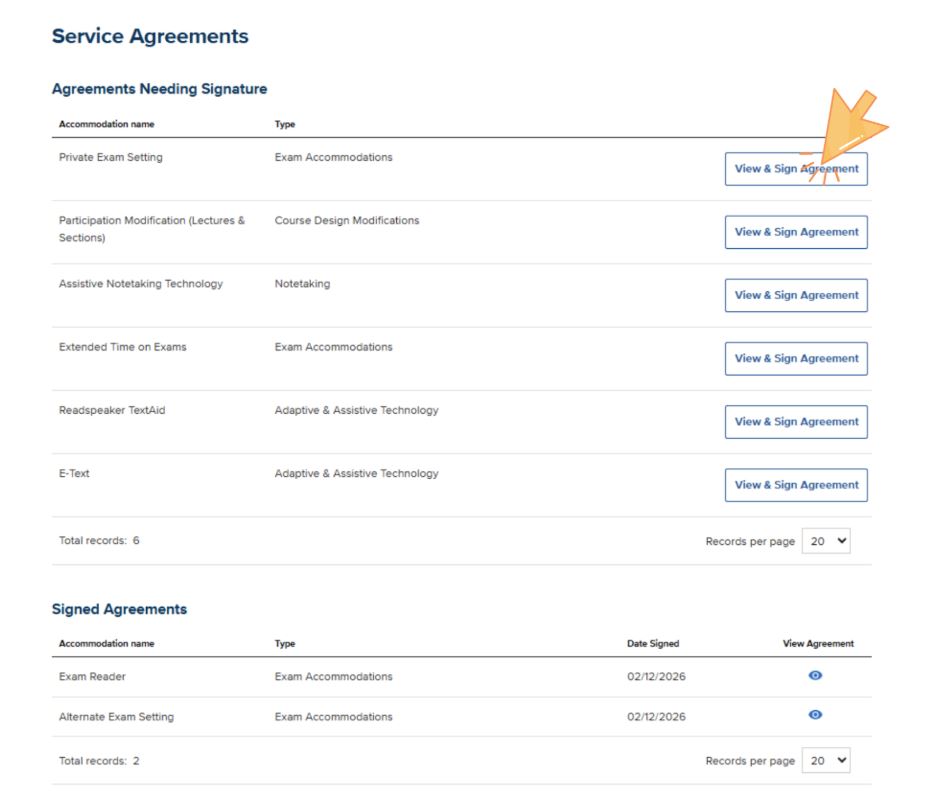The width and height of the screenshot is (927, 810).
Task: Open Records per page dropdown under Agreements Needing Signature
Action: pyautogui.click(x=826, y=541)
